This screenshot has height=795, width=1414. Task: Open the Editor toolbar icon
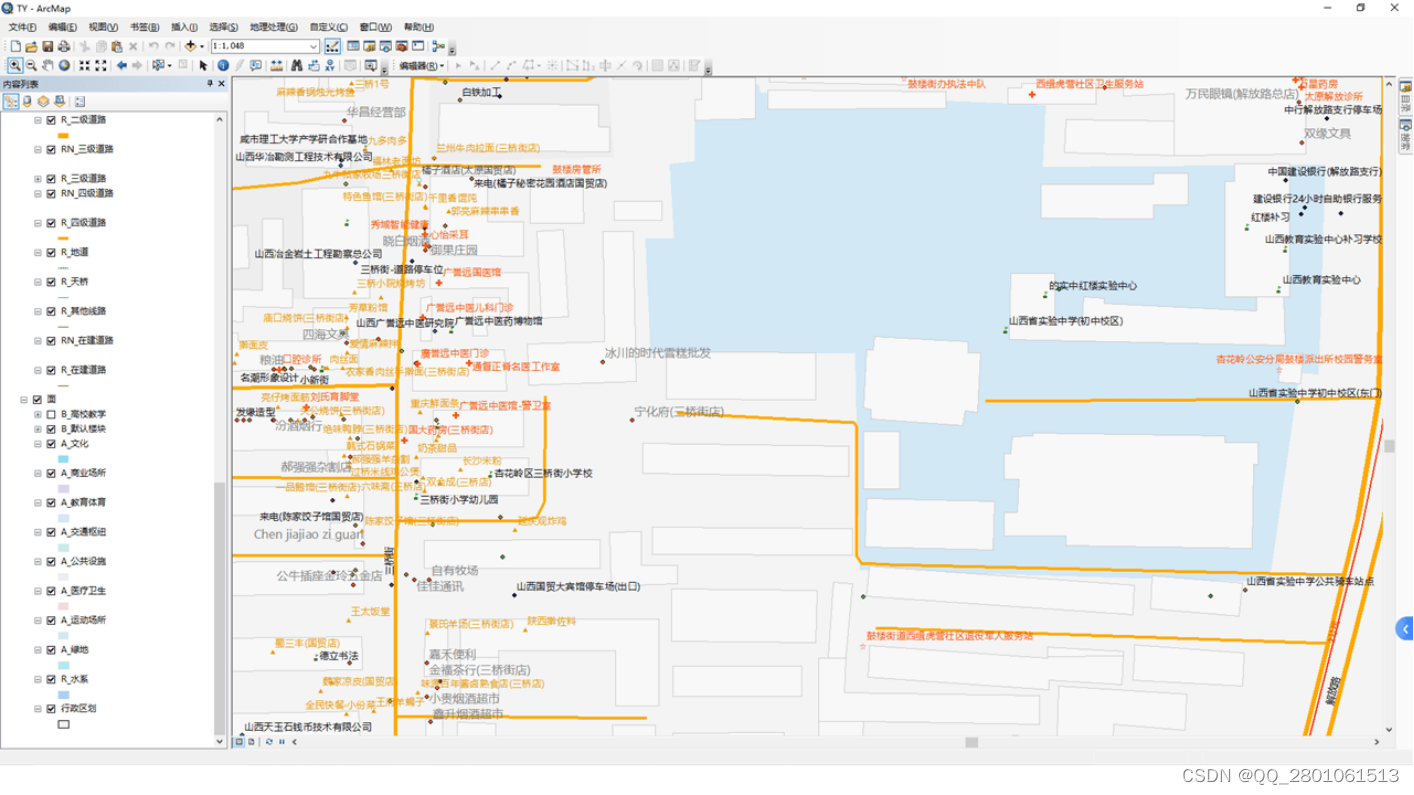point(332,46)
